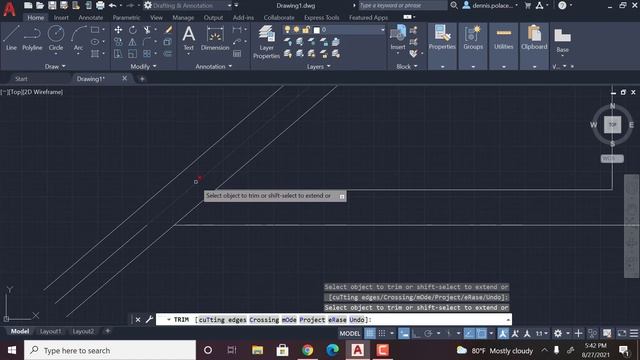Screen dimensions: 640x360
Task: Choose the Ellipse draw tool
Action: pos(95,42)
